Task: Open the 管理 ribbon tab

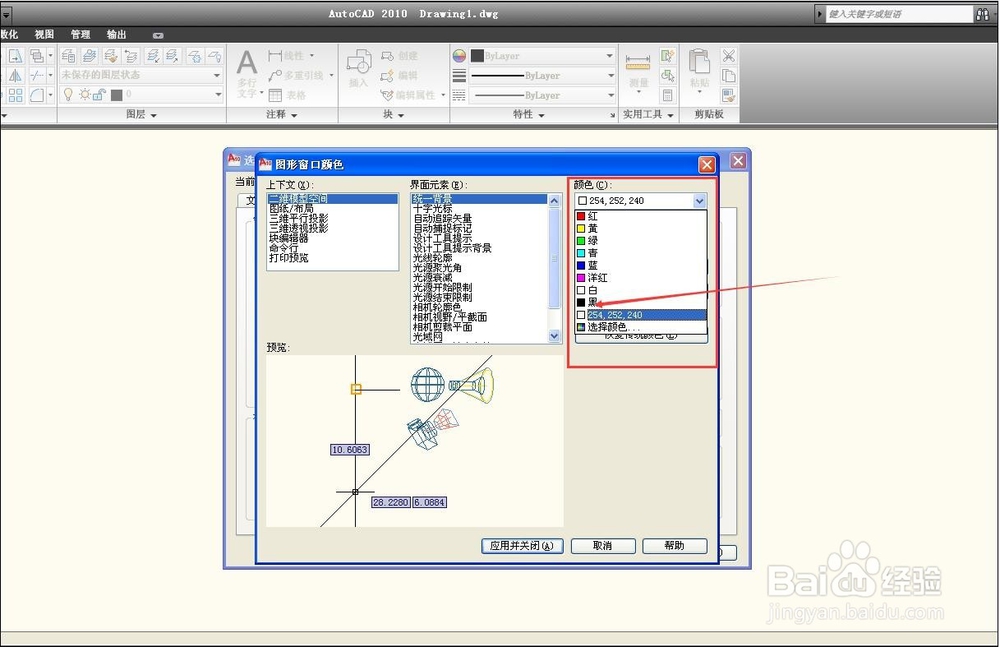Action: [x=80, y=34]
